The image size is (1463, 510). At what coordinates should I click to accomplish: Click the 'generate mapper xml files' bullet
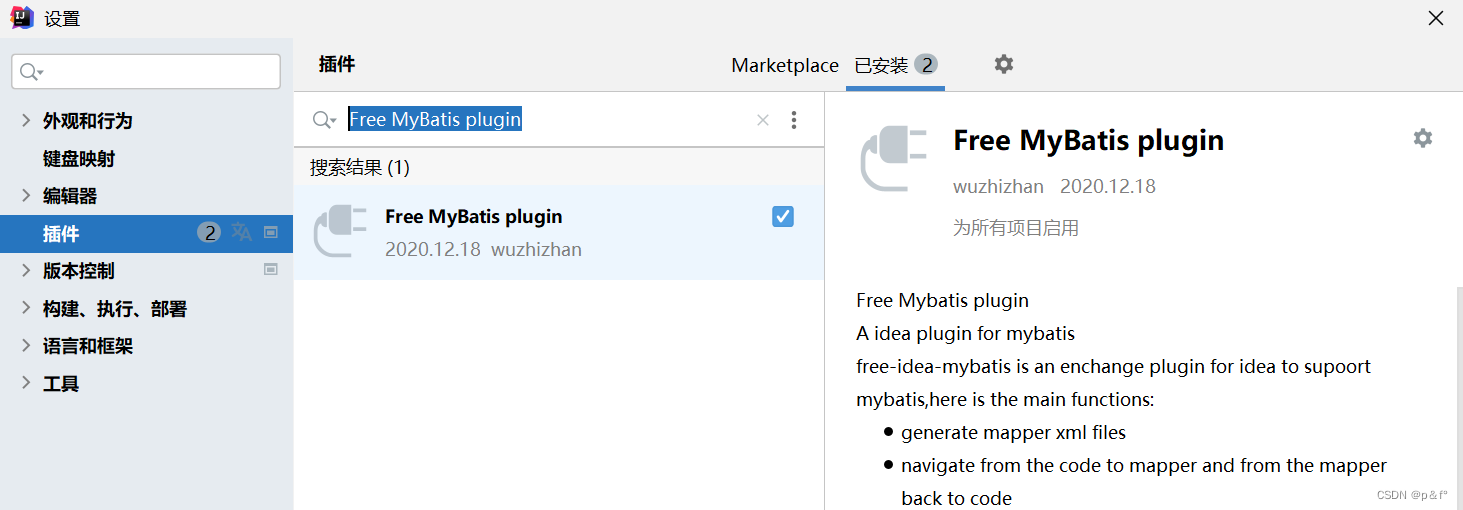(x=1013, y=433)
